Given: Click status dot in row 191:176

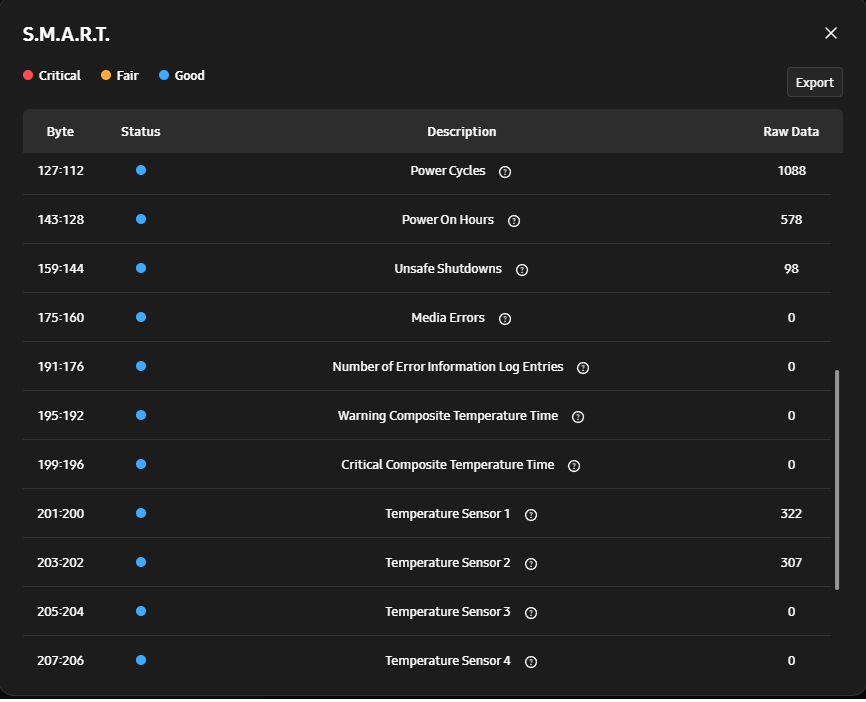Looking at the screenshot, I should (141, 366).
